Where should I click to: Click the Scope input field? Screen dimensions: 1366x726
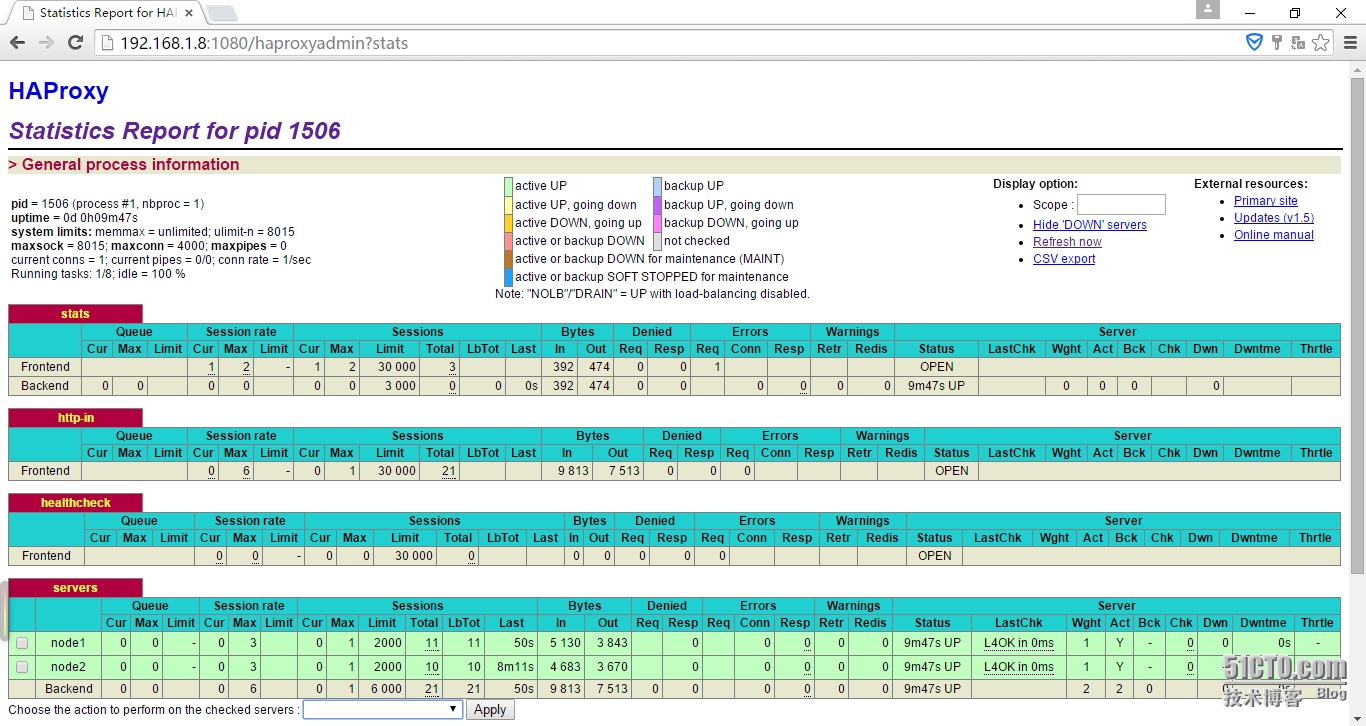(x=1121, y=204)
